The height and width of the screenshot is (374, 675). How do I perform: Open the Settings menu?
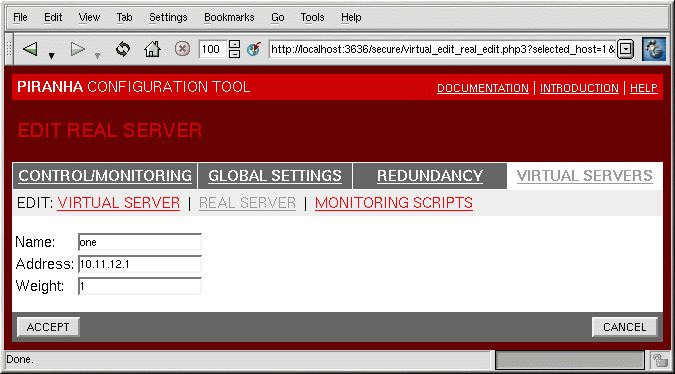[x=168, y=17]
